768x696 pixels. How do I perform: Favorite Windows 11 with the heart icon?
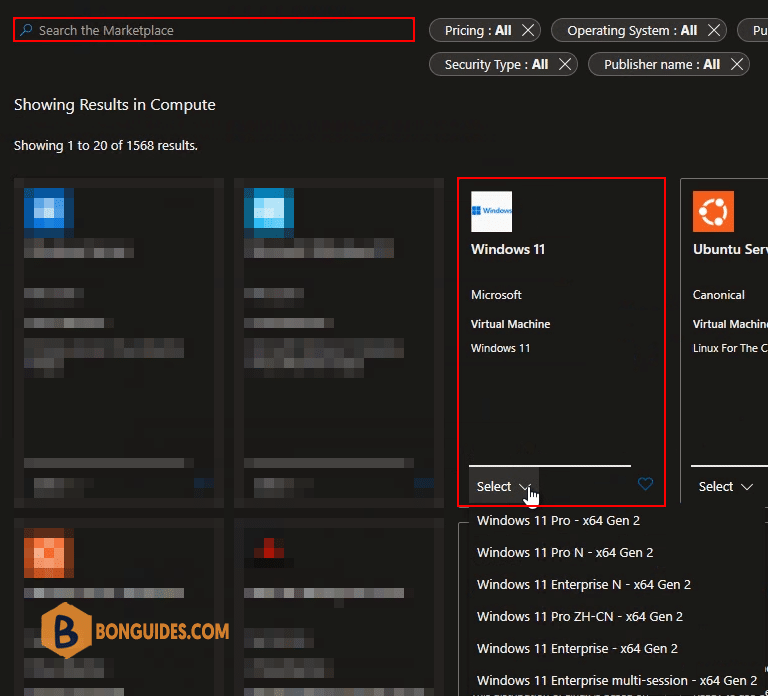pos(646,484)
